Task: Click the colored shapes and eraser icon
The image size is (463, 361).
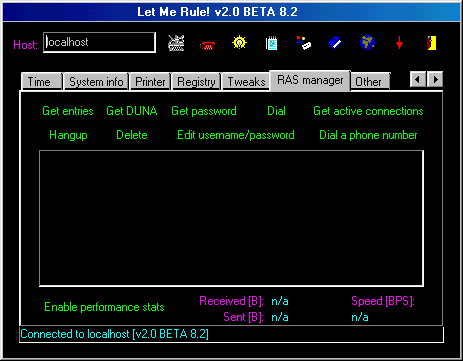Action: tap(304, 43)
